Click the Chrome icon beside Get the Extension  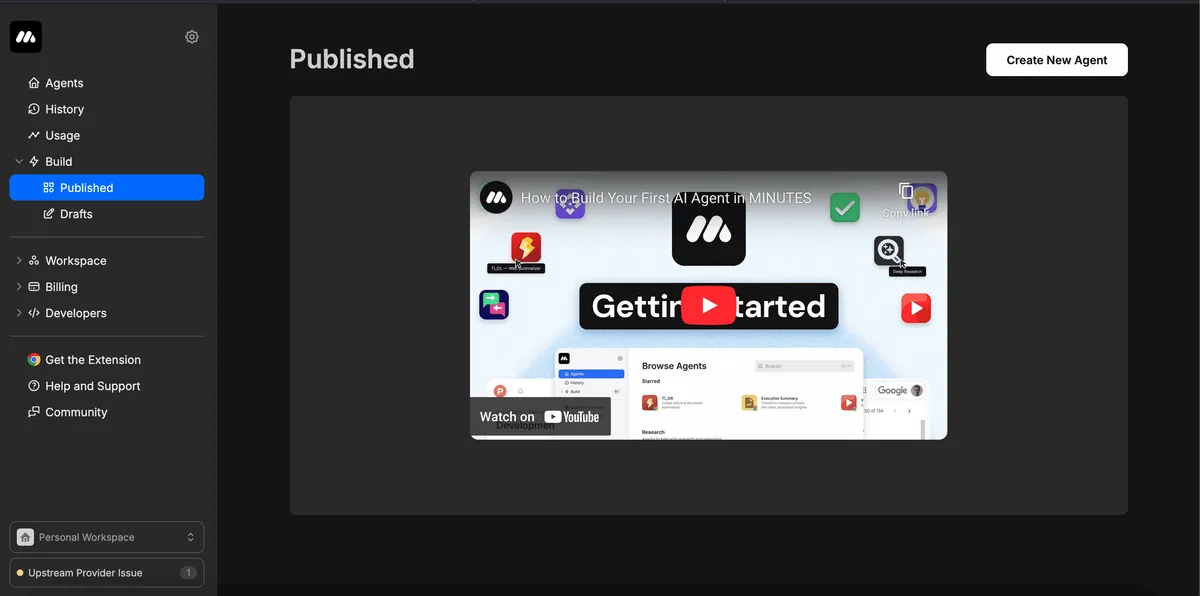click(34, 360)
